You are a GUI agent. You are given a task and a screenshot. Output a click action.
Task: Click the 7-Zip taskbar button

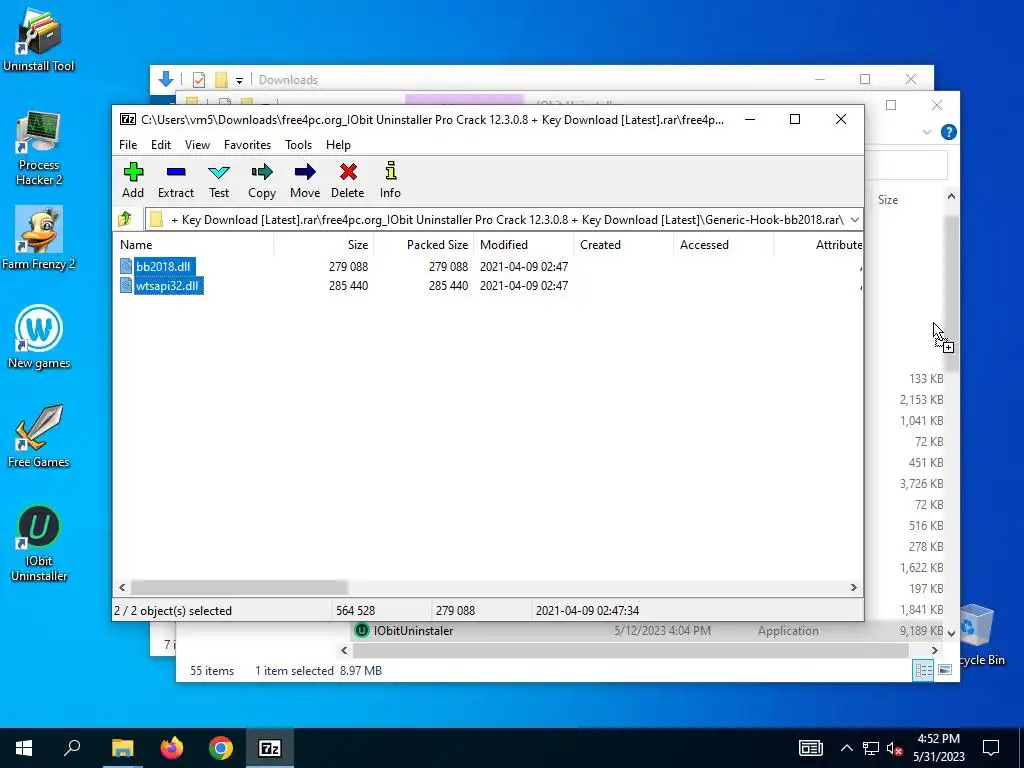(270, 748)
